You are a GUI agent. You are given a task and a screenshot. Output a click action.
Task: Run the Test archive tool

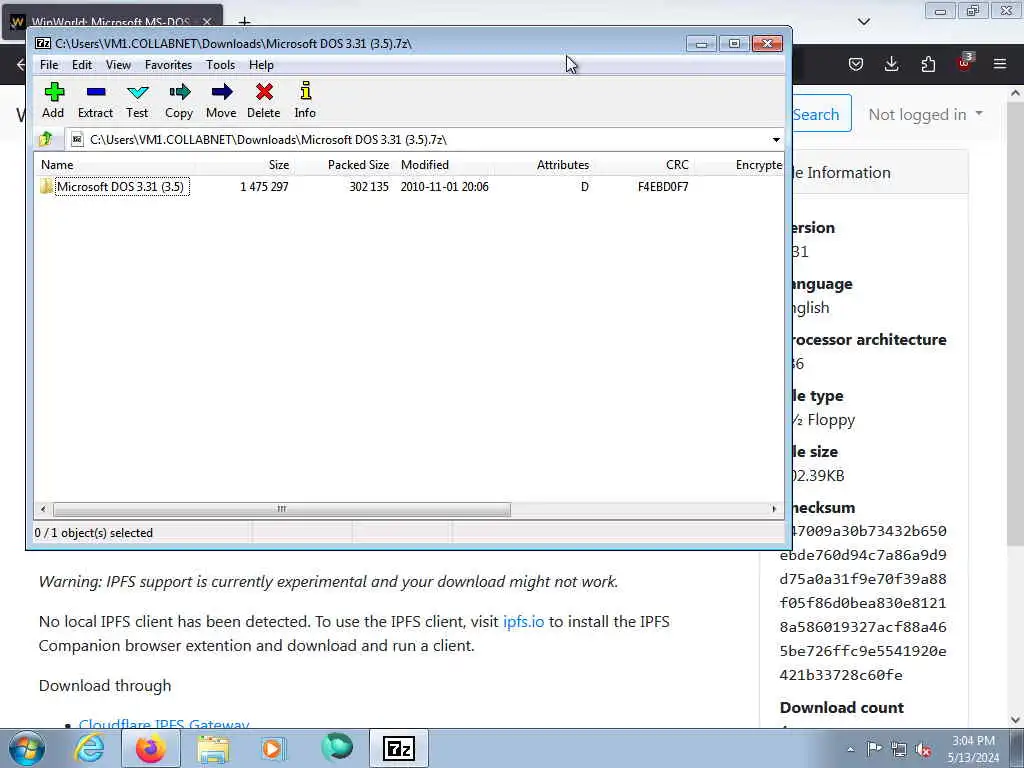click(x=137, y=100)
